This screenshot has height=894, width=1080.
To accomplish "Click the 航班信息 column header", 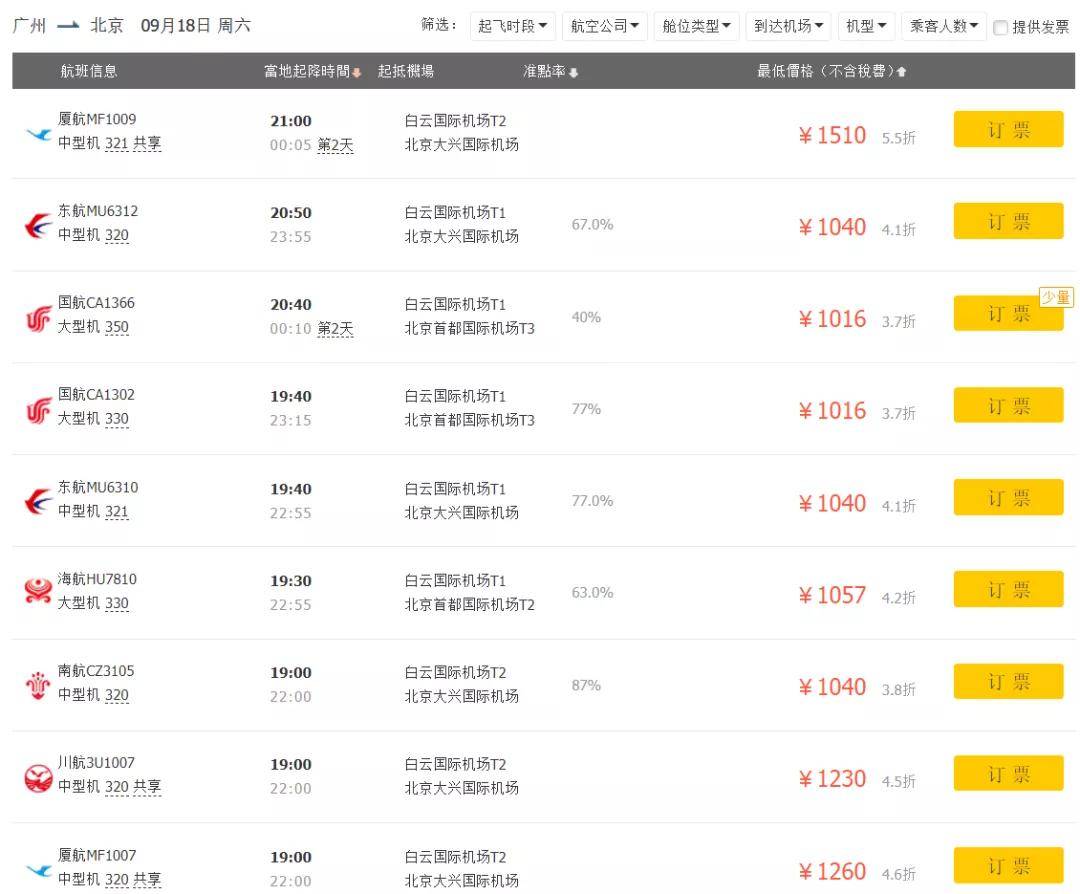I will (x=89, y=71).
